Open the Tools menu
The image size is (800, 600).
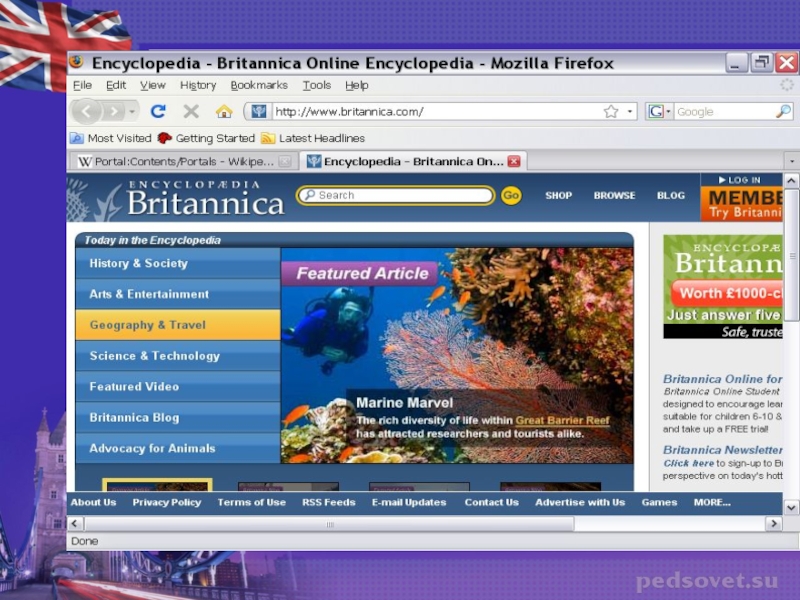point(316,85)
